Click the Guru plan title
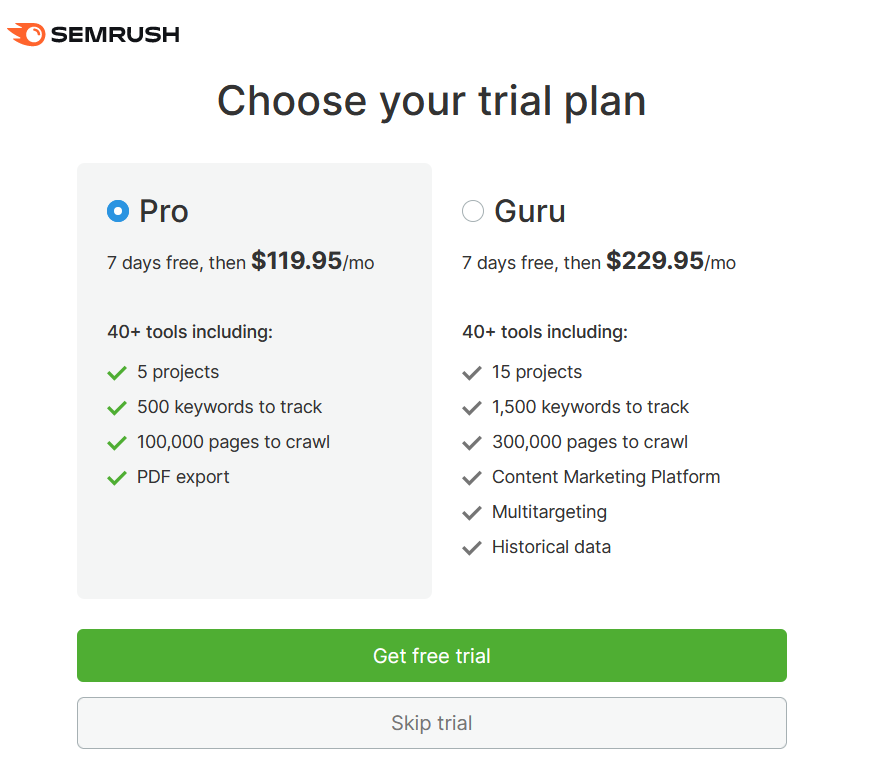Screen dimensions: 880x773 (x=530, y=211)
